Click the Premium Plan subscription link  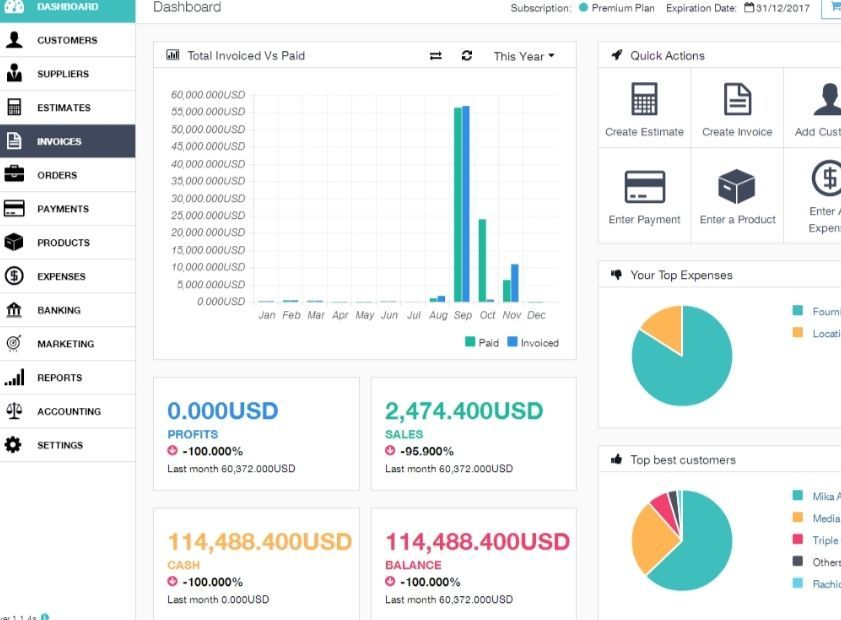[622, 8]
